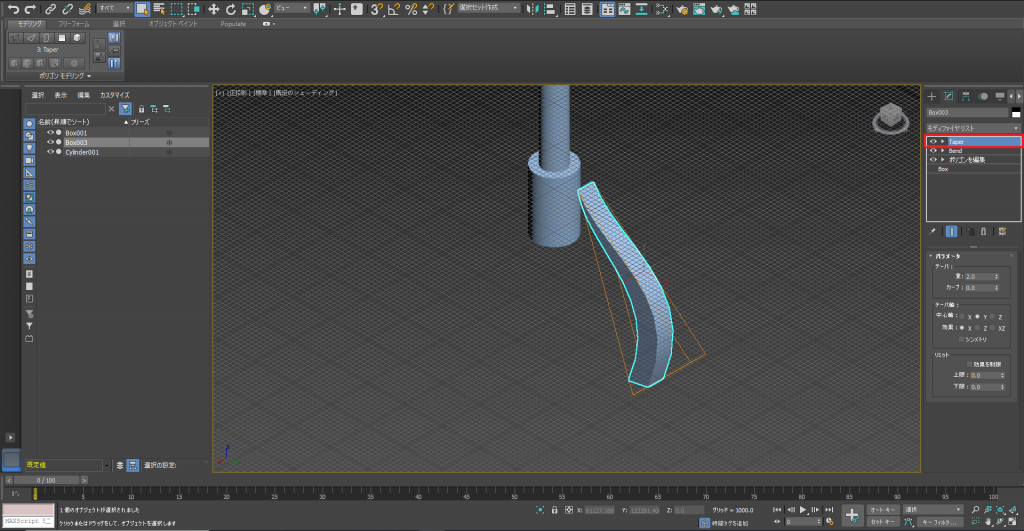Toggle the Angle Snap button
This screenshot has width=1024, height=531.
394,9
